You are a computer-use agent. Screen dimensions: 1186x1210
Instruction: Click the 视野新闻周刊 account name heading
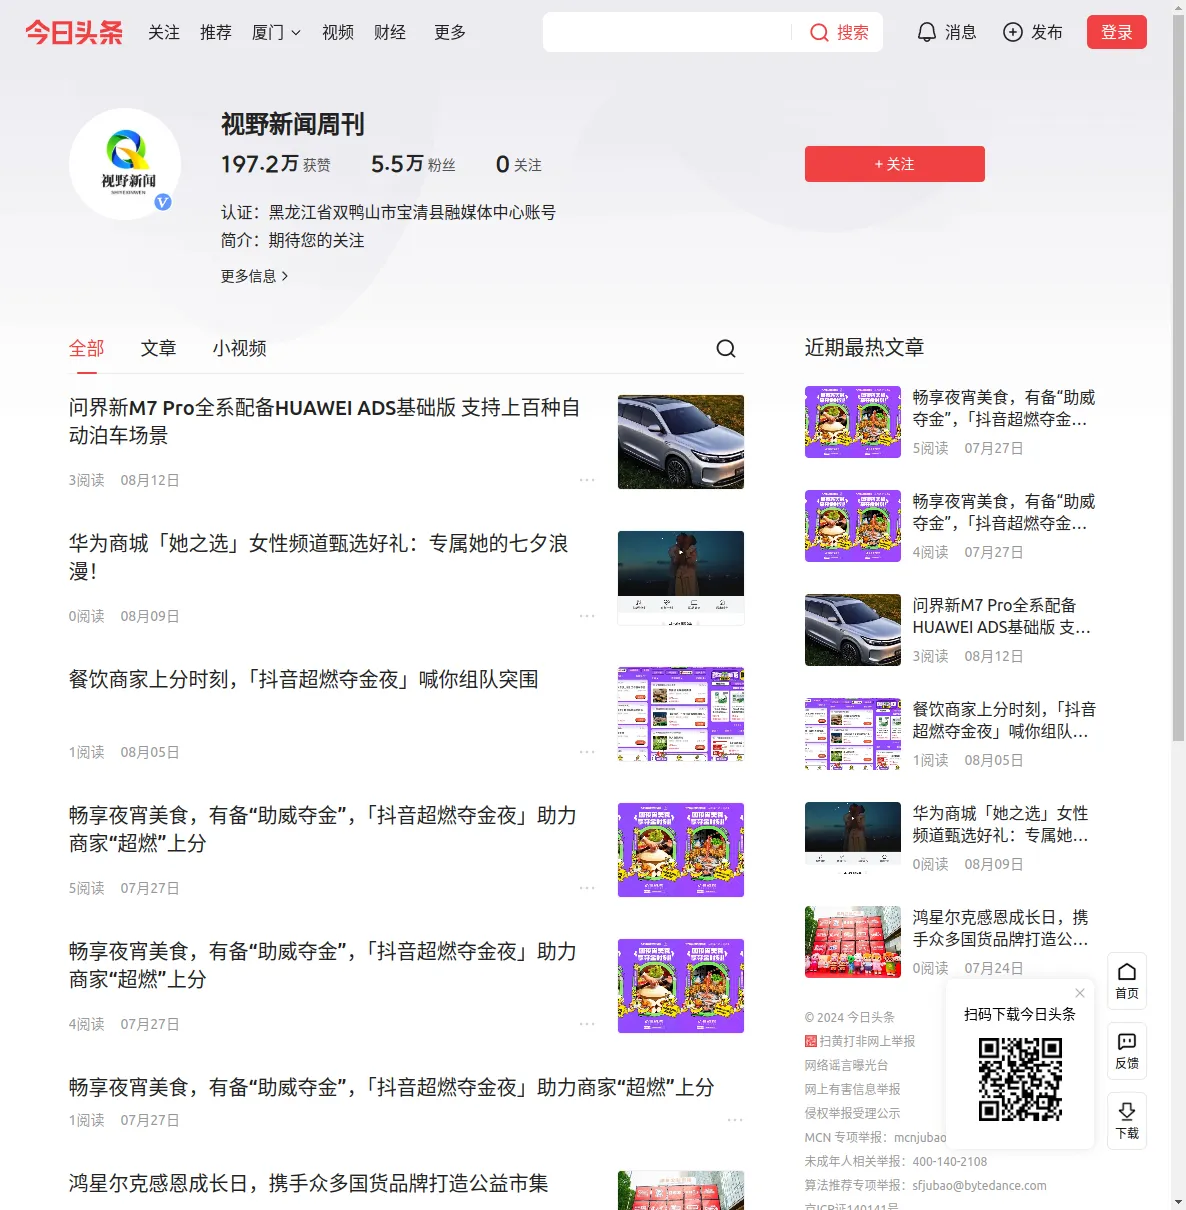coord(293,124)
